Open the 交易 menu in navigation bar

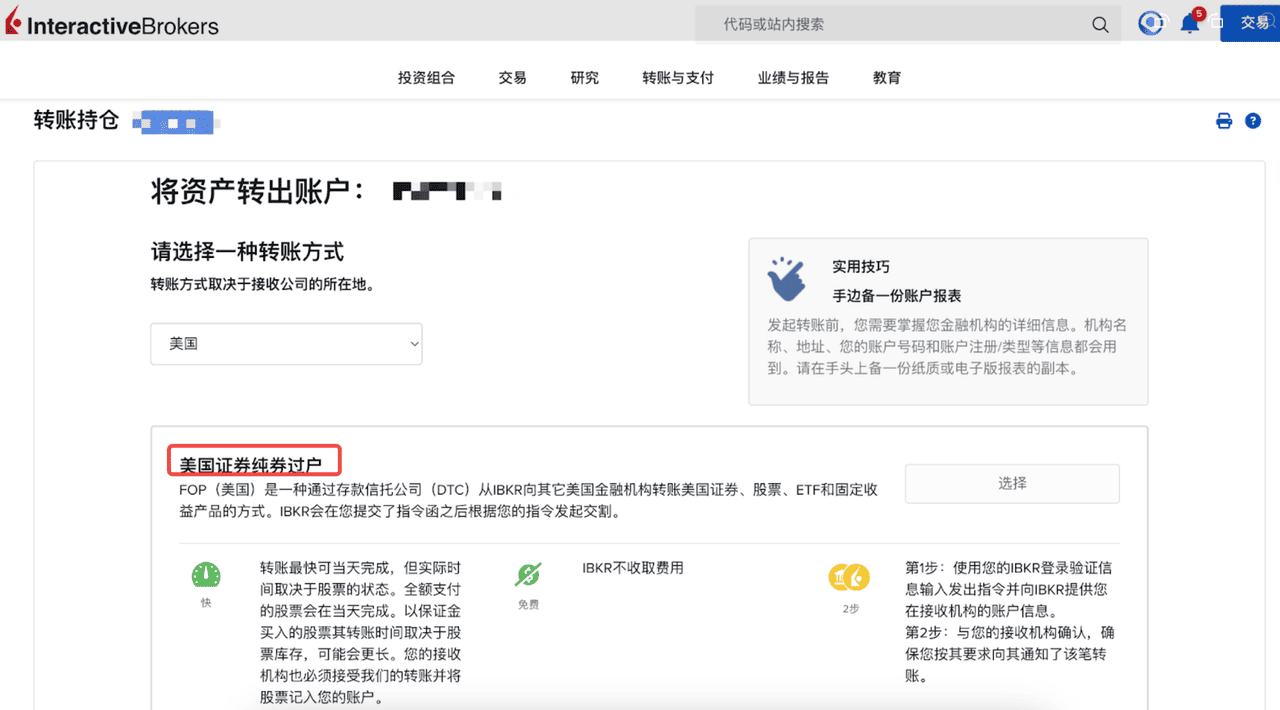[x=513, y=77]
